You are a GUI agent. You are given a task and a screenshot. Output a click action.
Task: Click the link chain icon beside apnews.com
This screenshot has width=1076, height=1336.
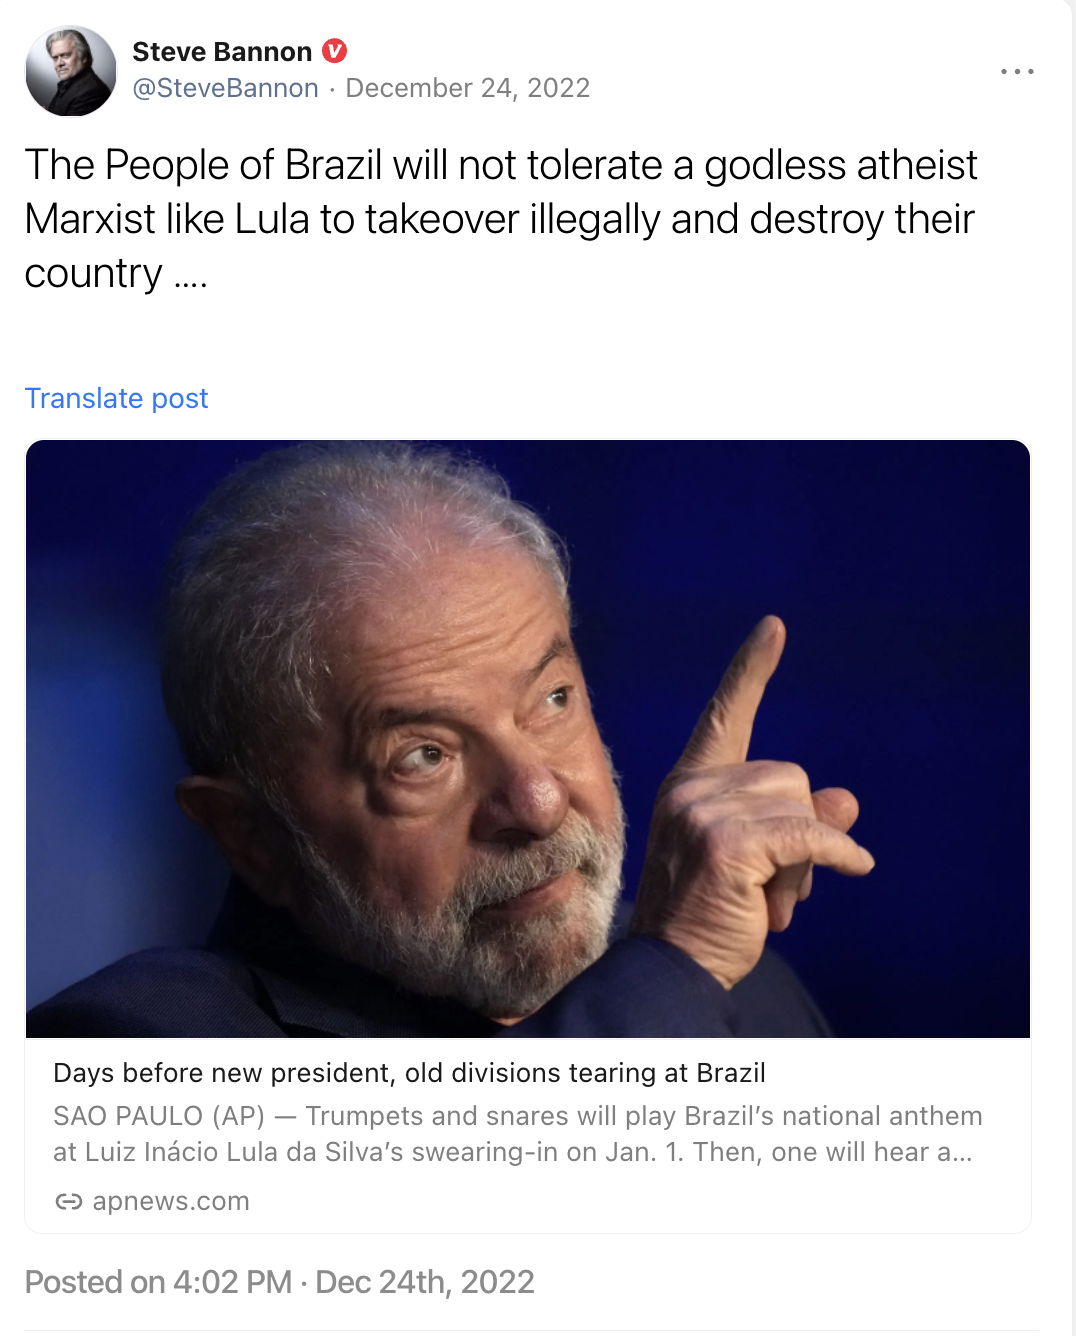click(70, 1201)
